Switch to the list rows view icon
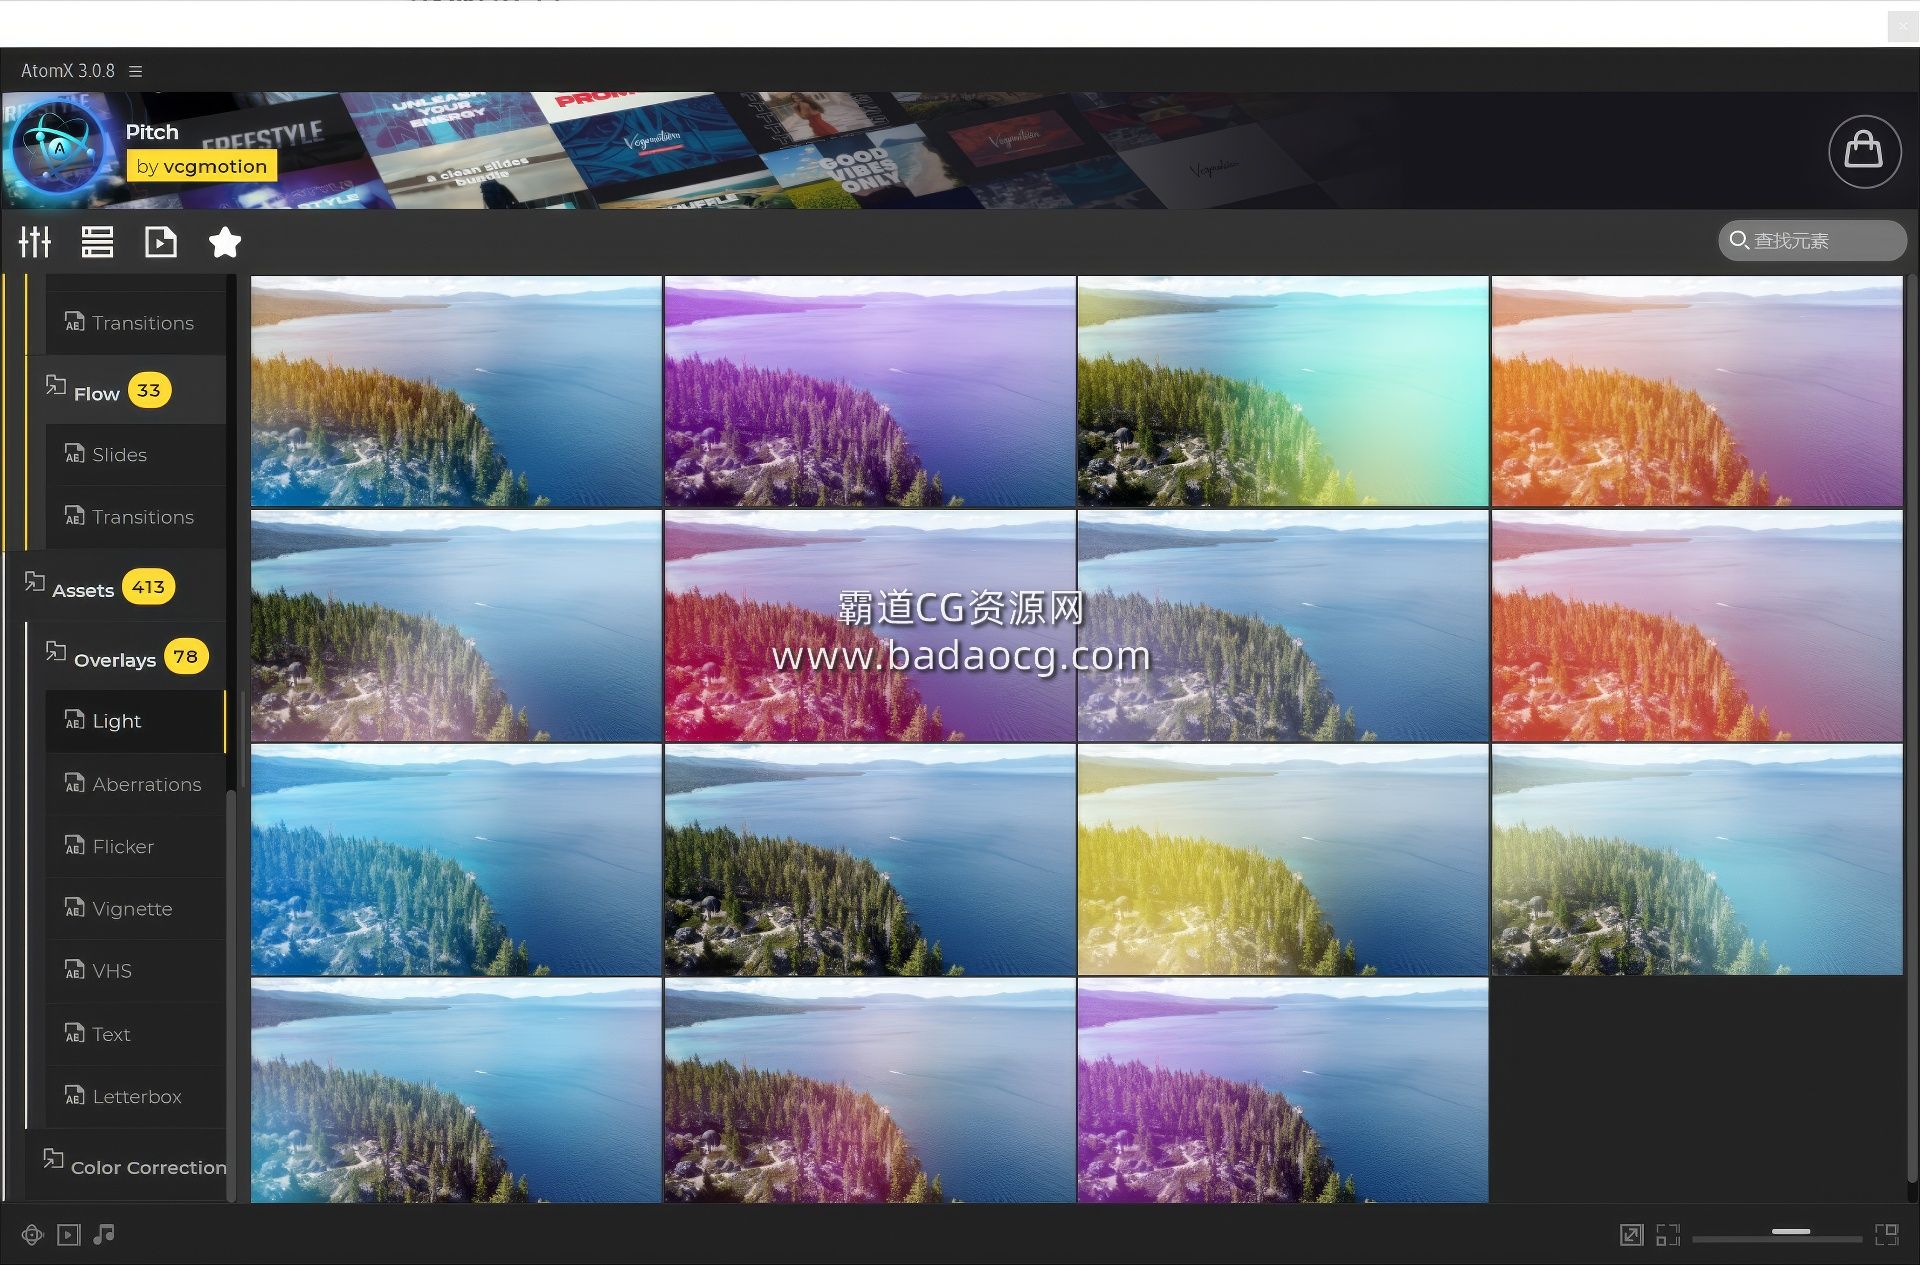The width and height of the screenshot is (1920, 1265). (97, 242)
